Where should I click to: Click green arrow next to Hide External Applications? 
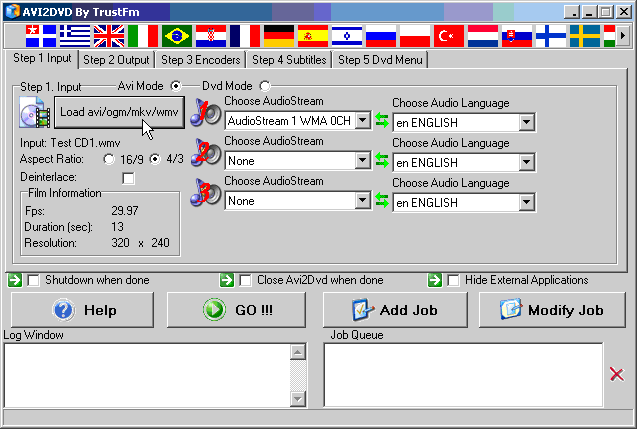pyautogui.click(x=435, y=280)
